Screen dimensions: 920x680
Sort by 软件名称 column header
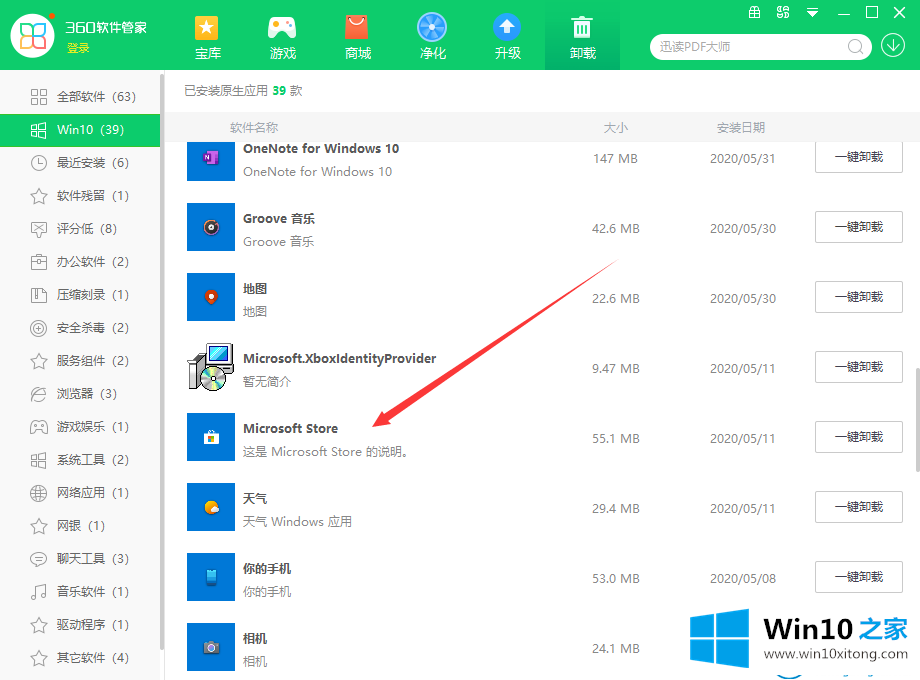tap(254, 127)
